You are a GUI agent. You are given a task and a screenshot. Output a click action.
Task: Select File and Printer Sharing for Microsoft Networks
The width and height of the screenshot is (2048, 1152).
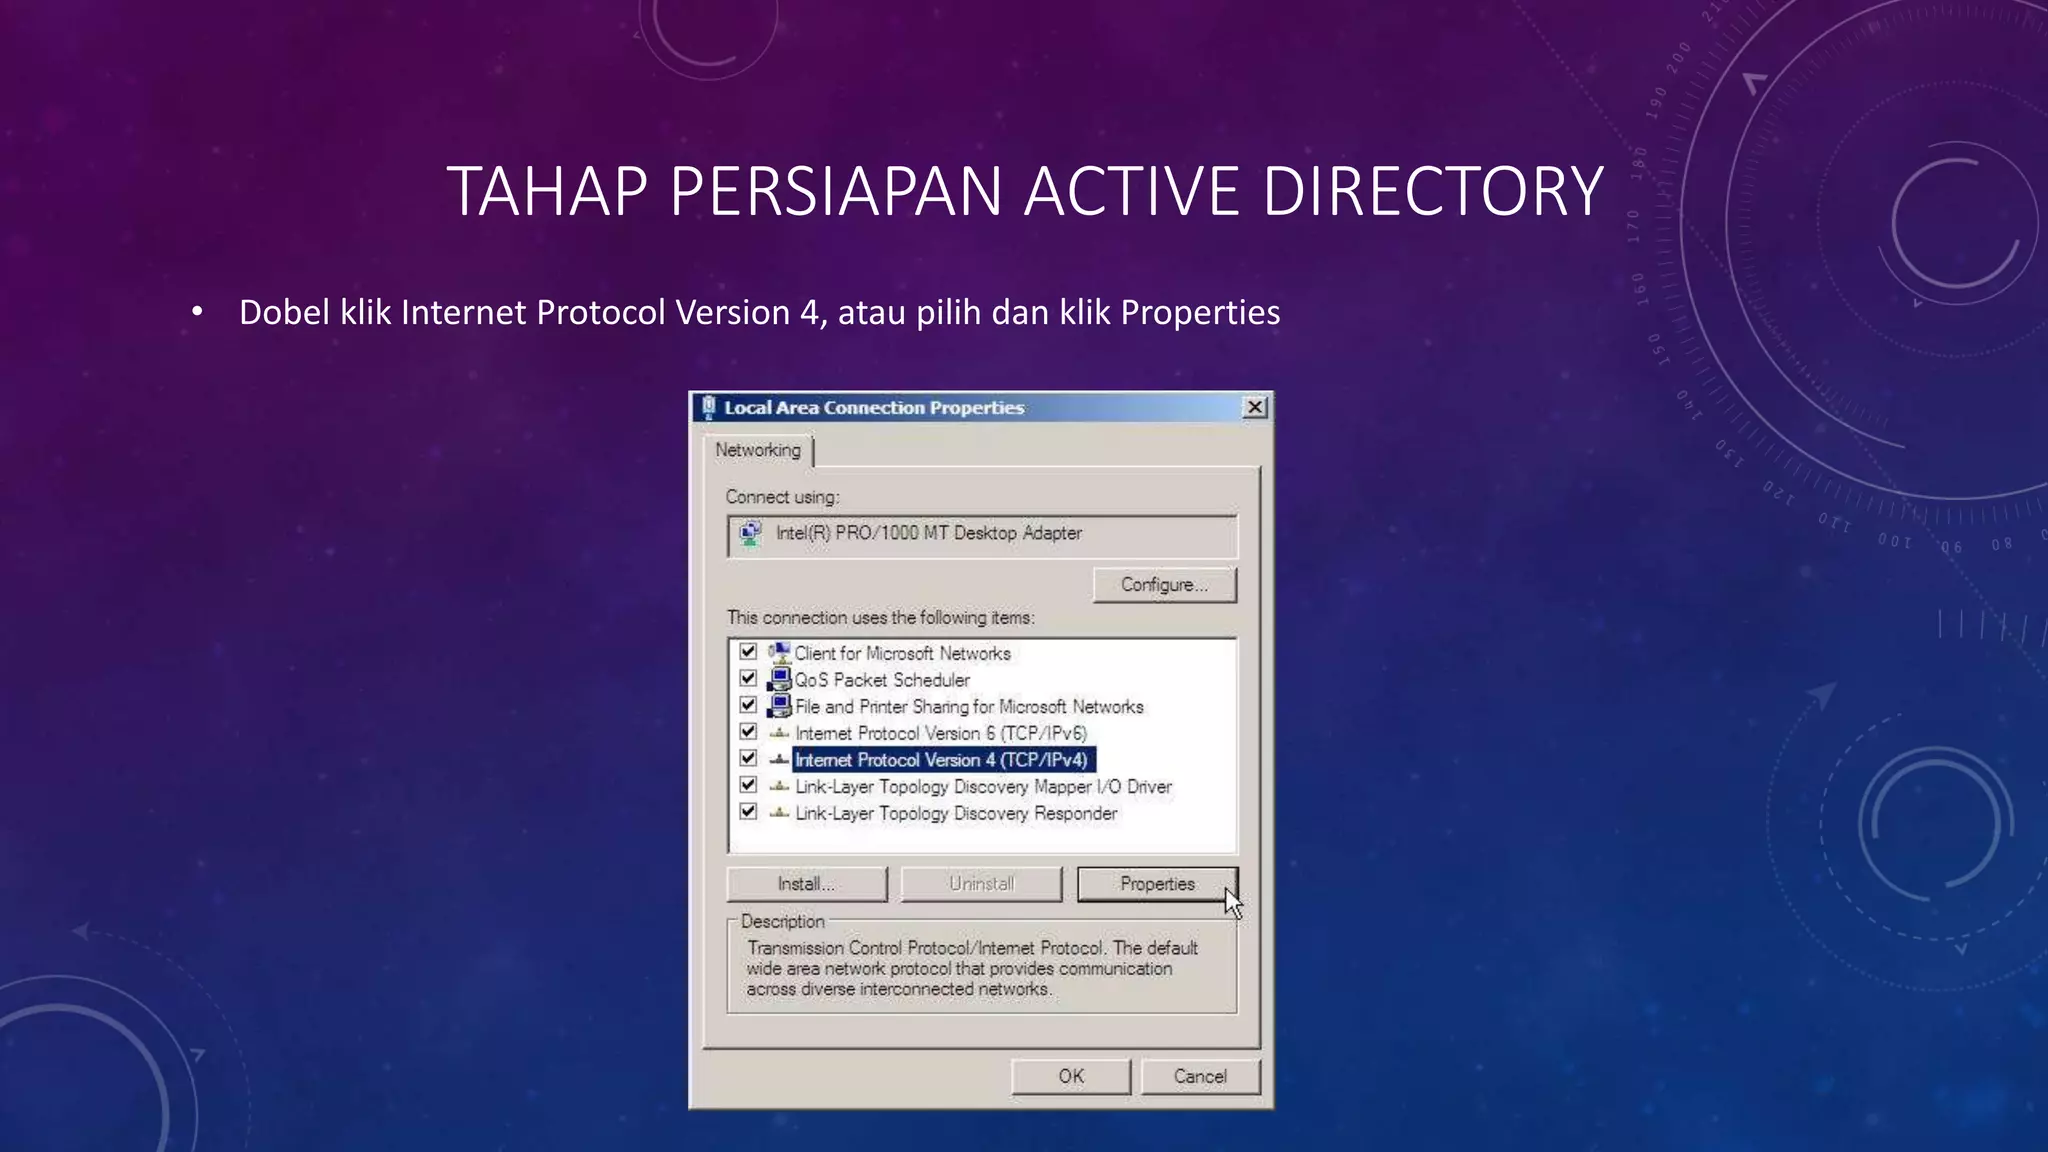click(969, 707)
